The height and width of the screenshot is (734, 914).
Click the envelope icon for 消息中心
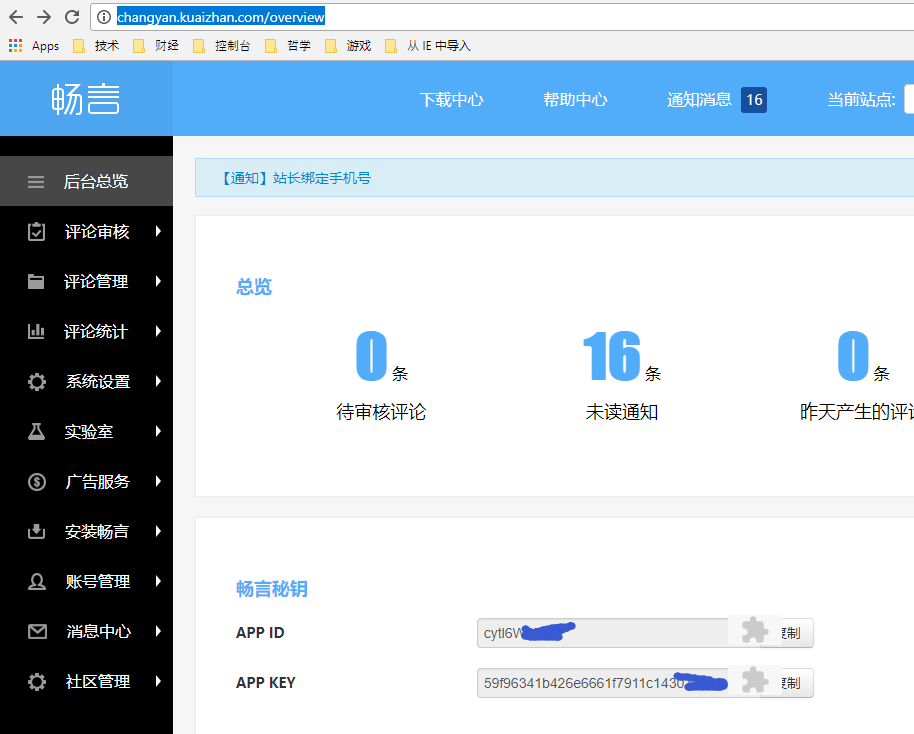[37, 631]
